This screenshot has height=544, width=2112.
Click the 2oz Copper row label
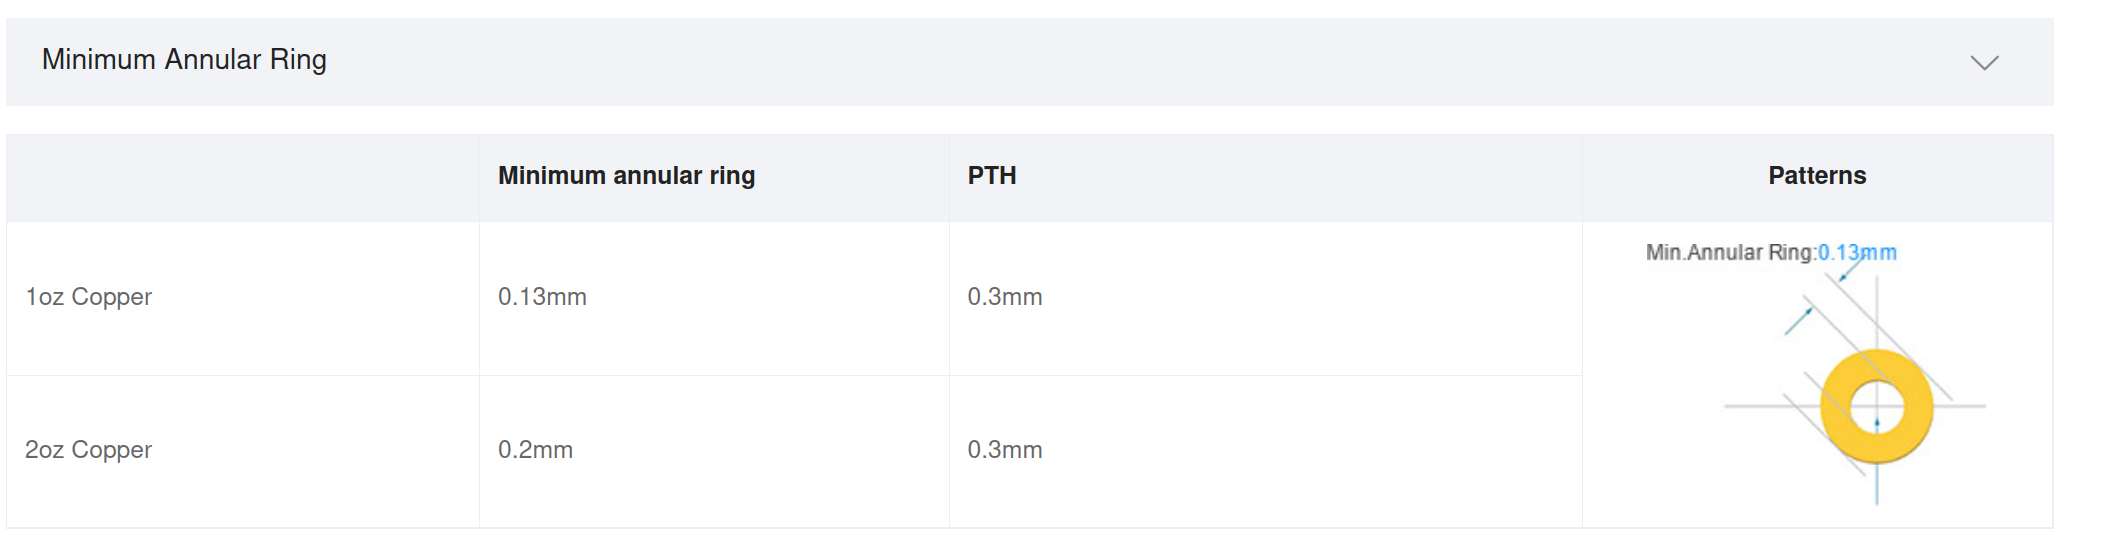pos(88,450)
